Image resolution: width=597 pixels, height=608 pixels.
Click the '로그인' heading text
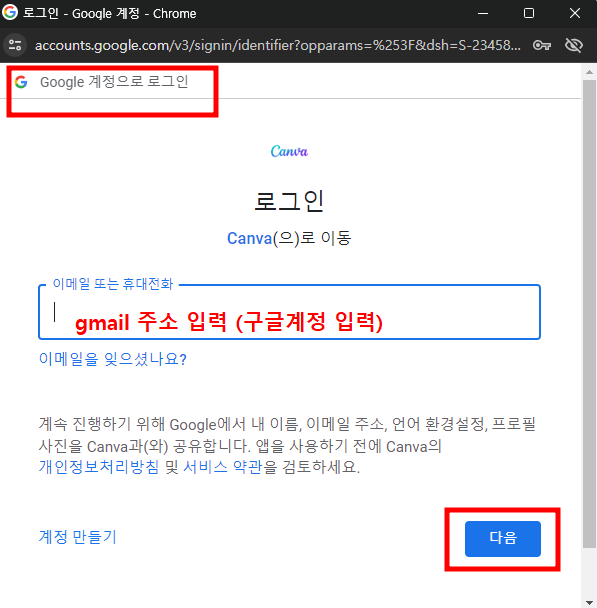point(289,200)
